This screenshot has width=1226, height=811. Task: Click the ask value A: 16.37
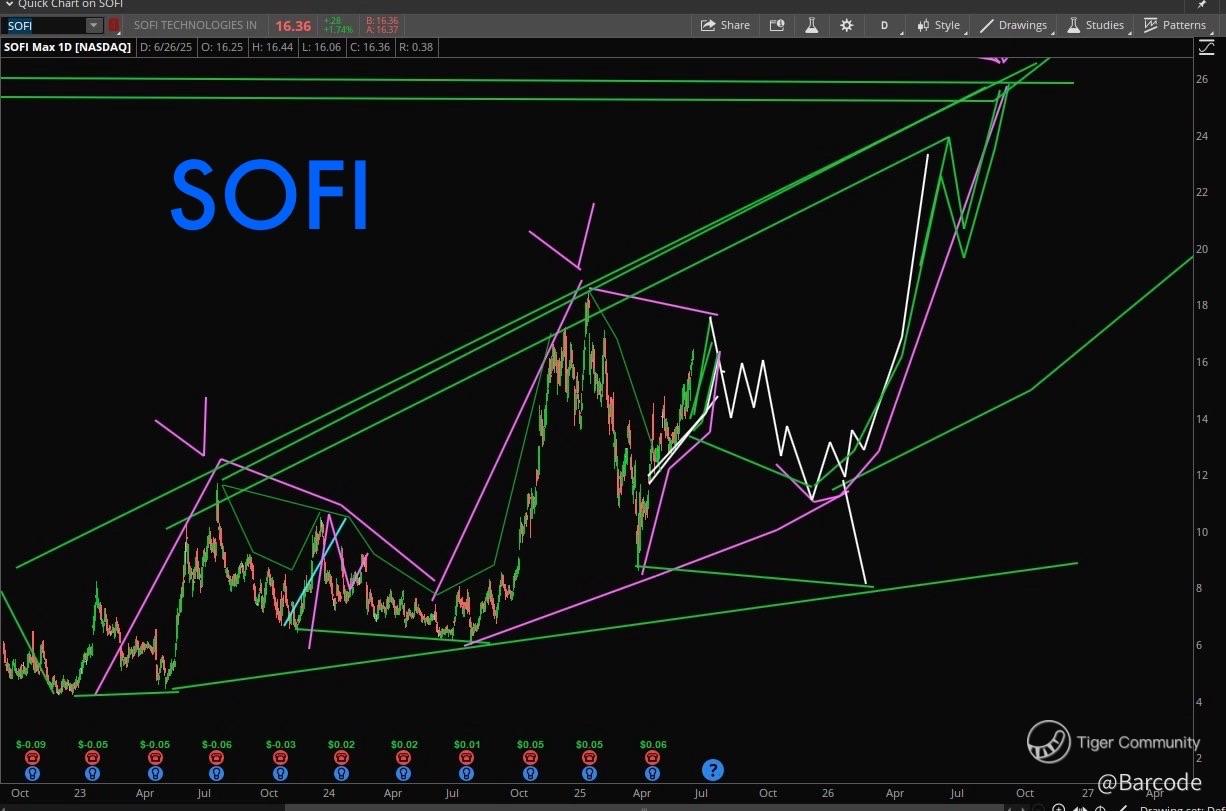click(x=383, y=30)
